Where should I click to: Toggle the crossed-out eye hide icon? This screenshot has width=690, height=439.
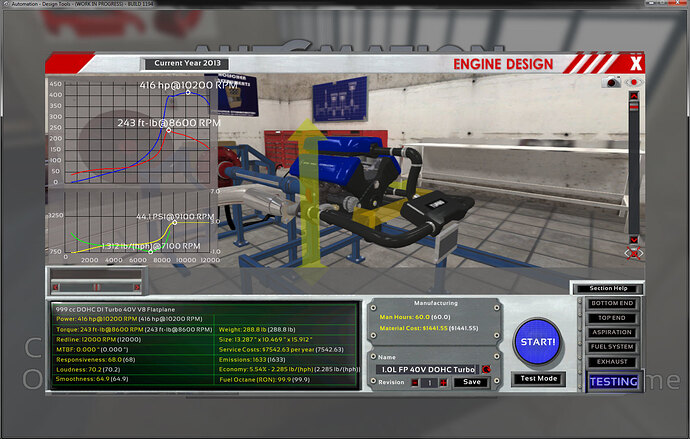[634, 253]
